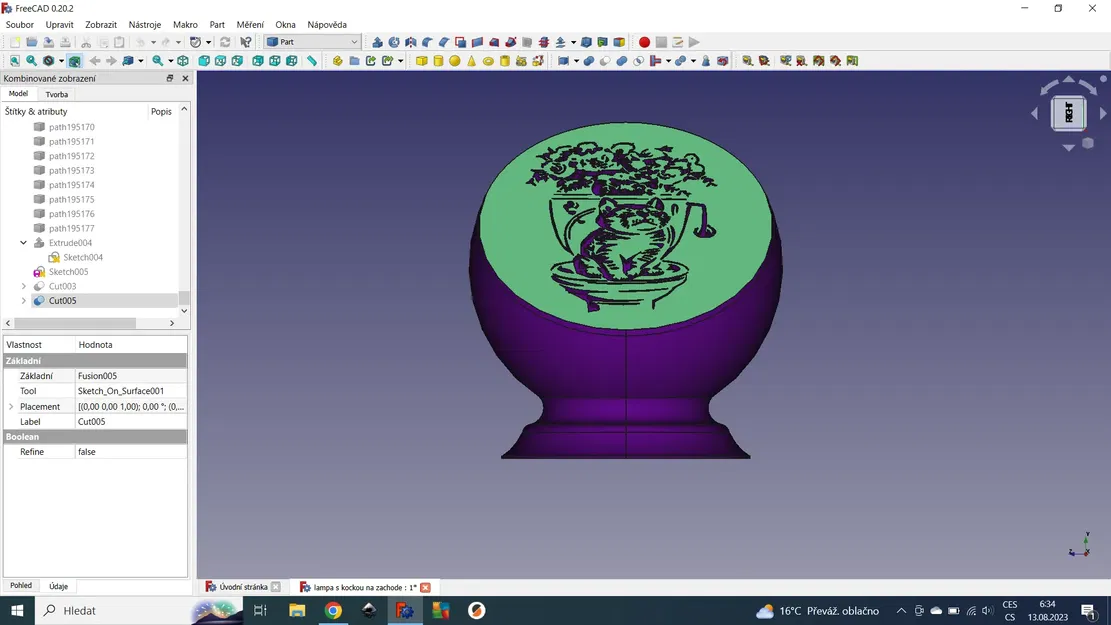The image size is (1111, 625).
Task: Open the Měření menu
Action: [250, 25]
